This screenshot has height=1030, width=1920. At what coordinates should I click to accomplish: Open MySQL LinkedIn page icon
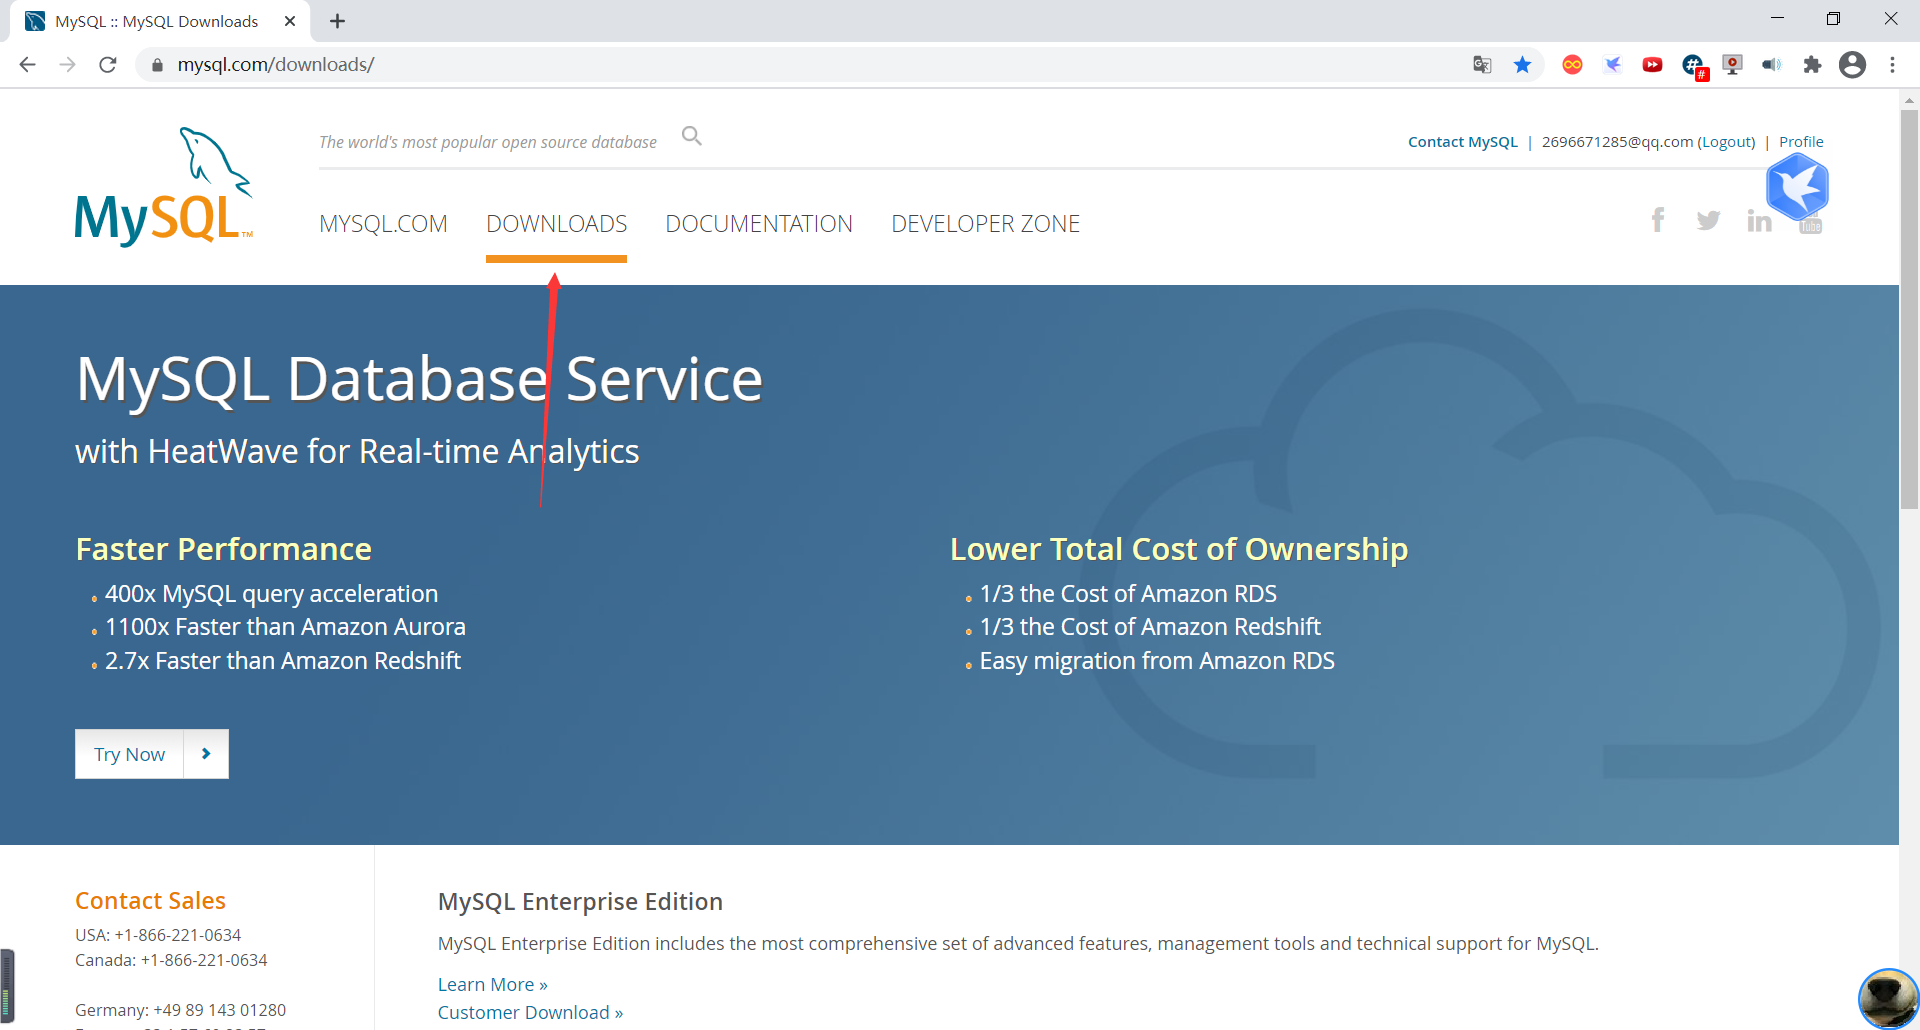[1759, 220]
